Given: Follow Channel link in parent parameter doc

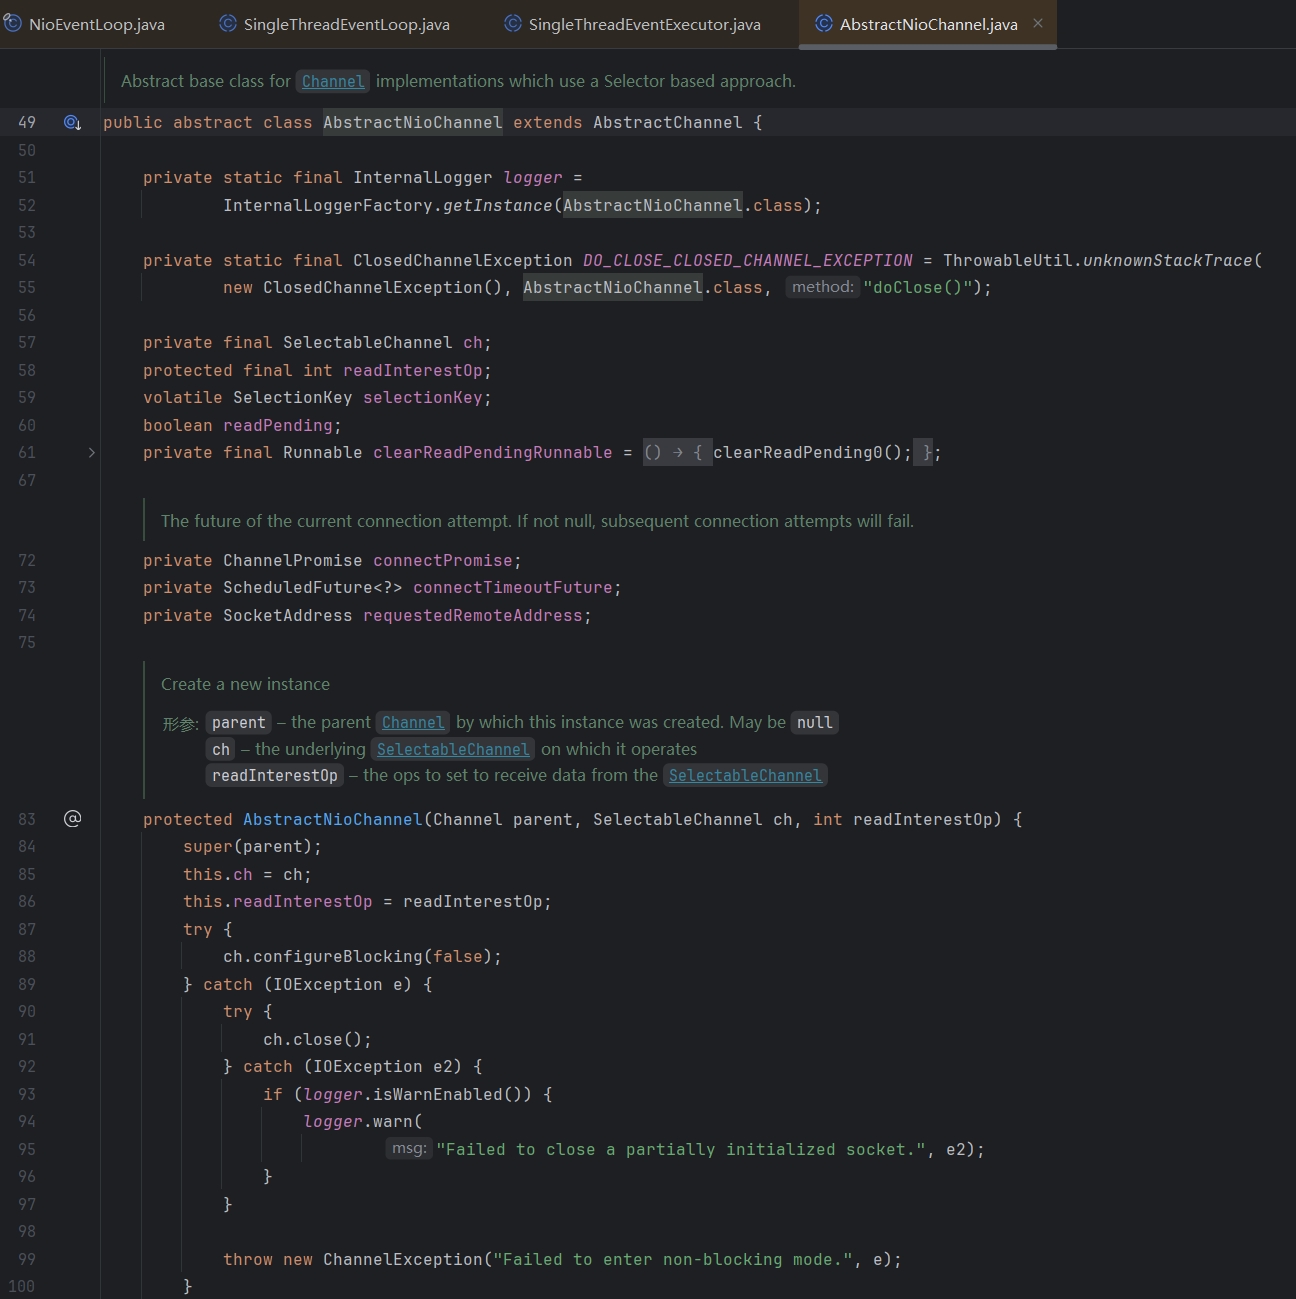Looking at the screenshot, I should pyautogui.click(x=413, y=722).
